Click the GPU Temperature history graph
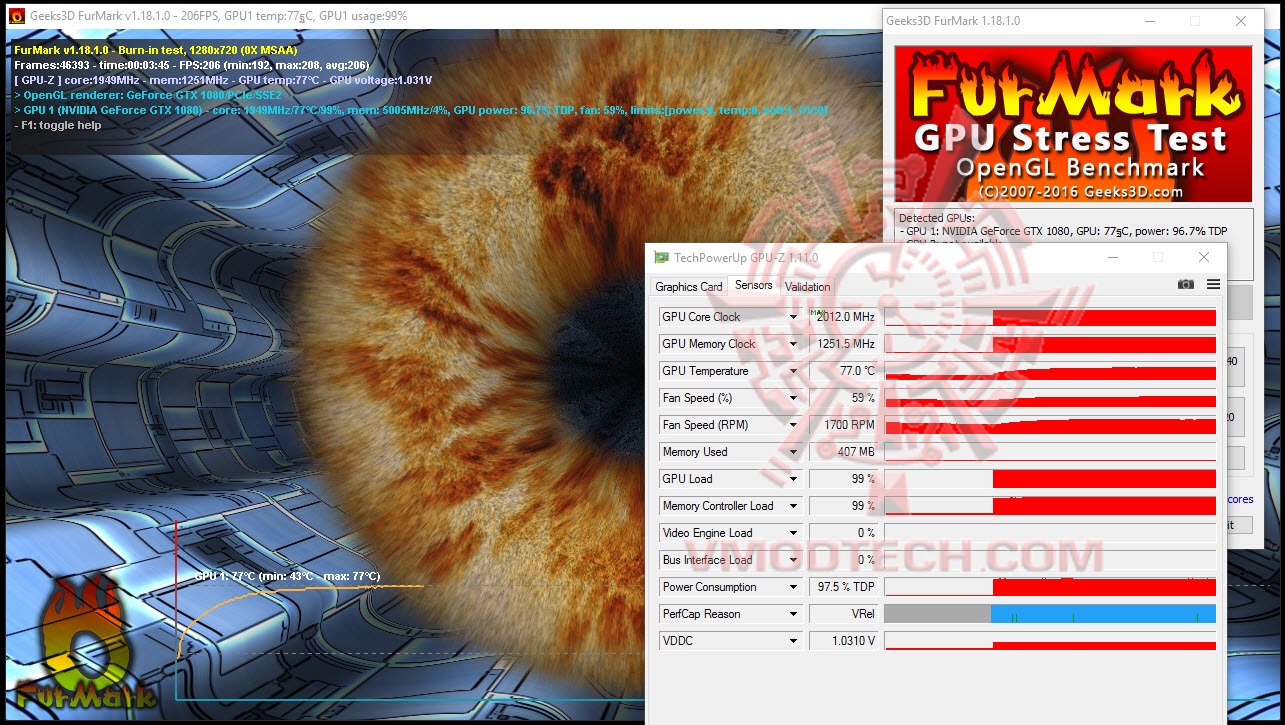Screen dimensions: 1285x725 pos(1050,371)
